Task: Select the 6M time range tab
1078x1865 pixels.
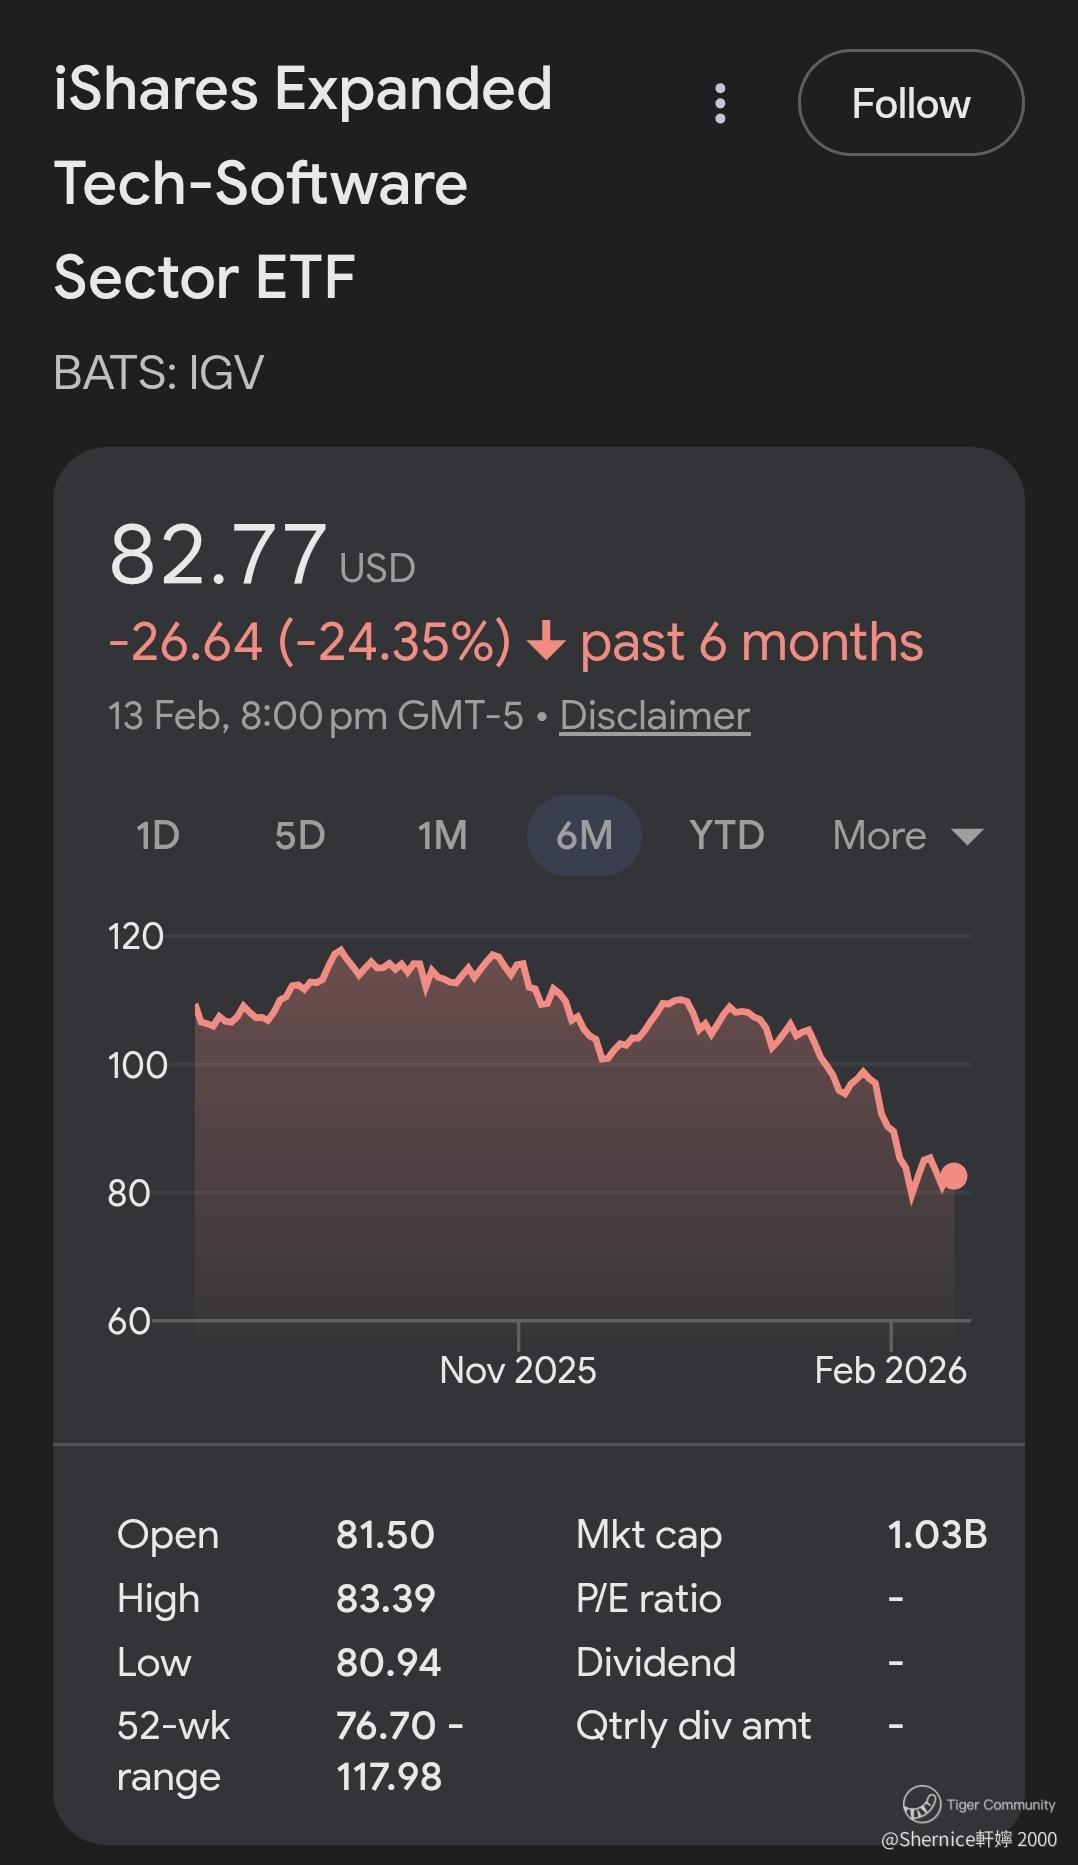Action: (584, 835)
